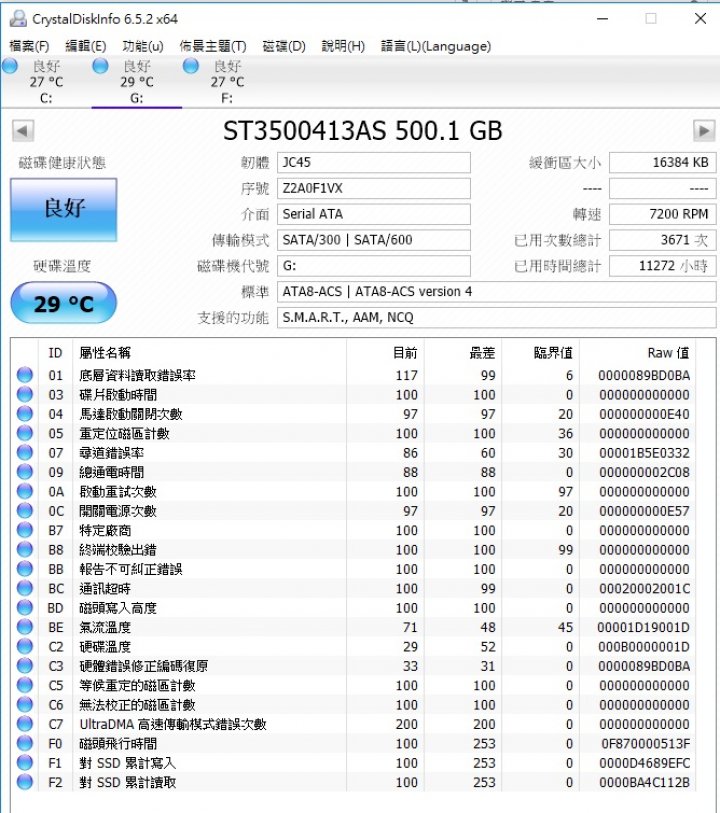Image resolution: width=720 pixels, height=813 pixels.
Task: Click the 屬性名稱 column header
Action: pyautogui.click(x=209, y=353)
